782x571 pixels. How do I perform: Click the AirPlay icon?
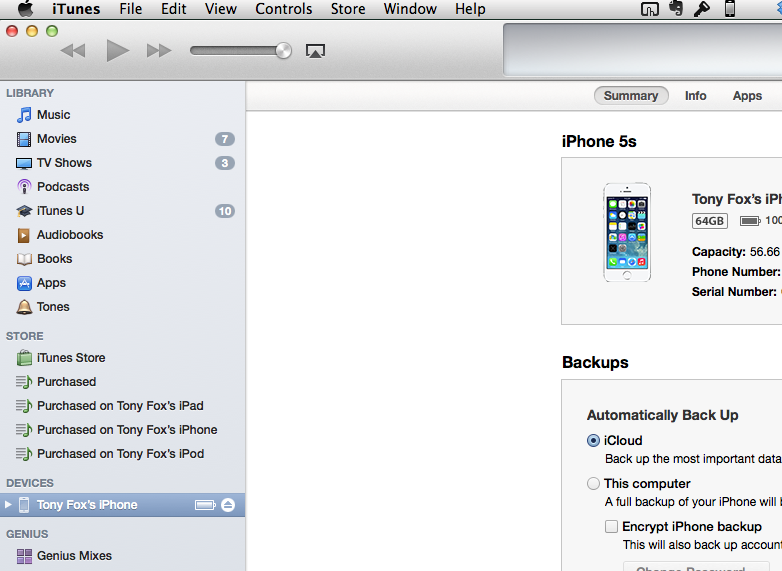[315, 51]
